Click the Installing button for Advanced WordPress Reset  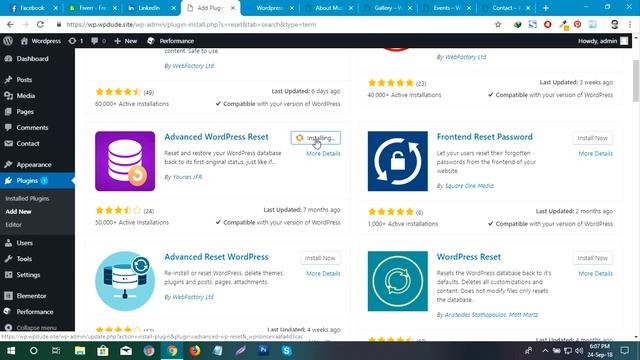point(316,138)
